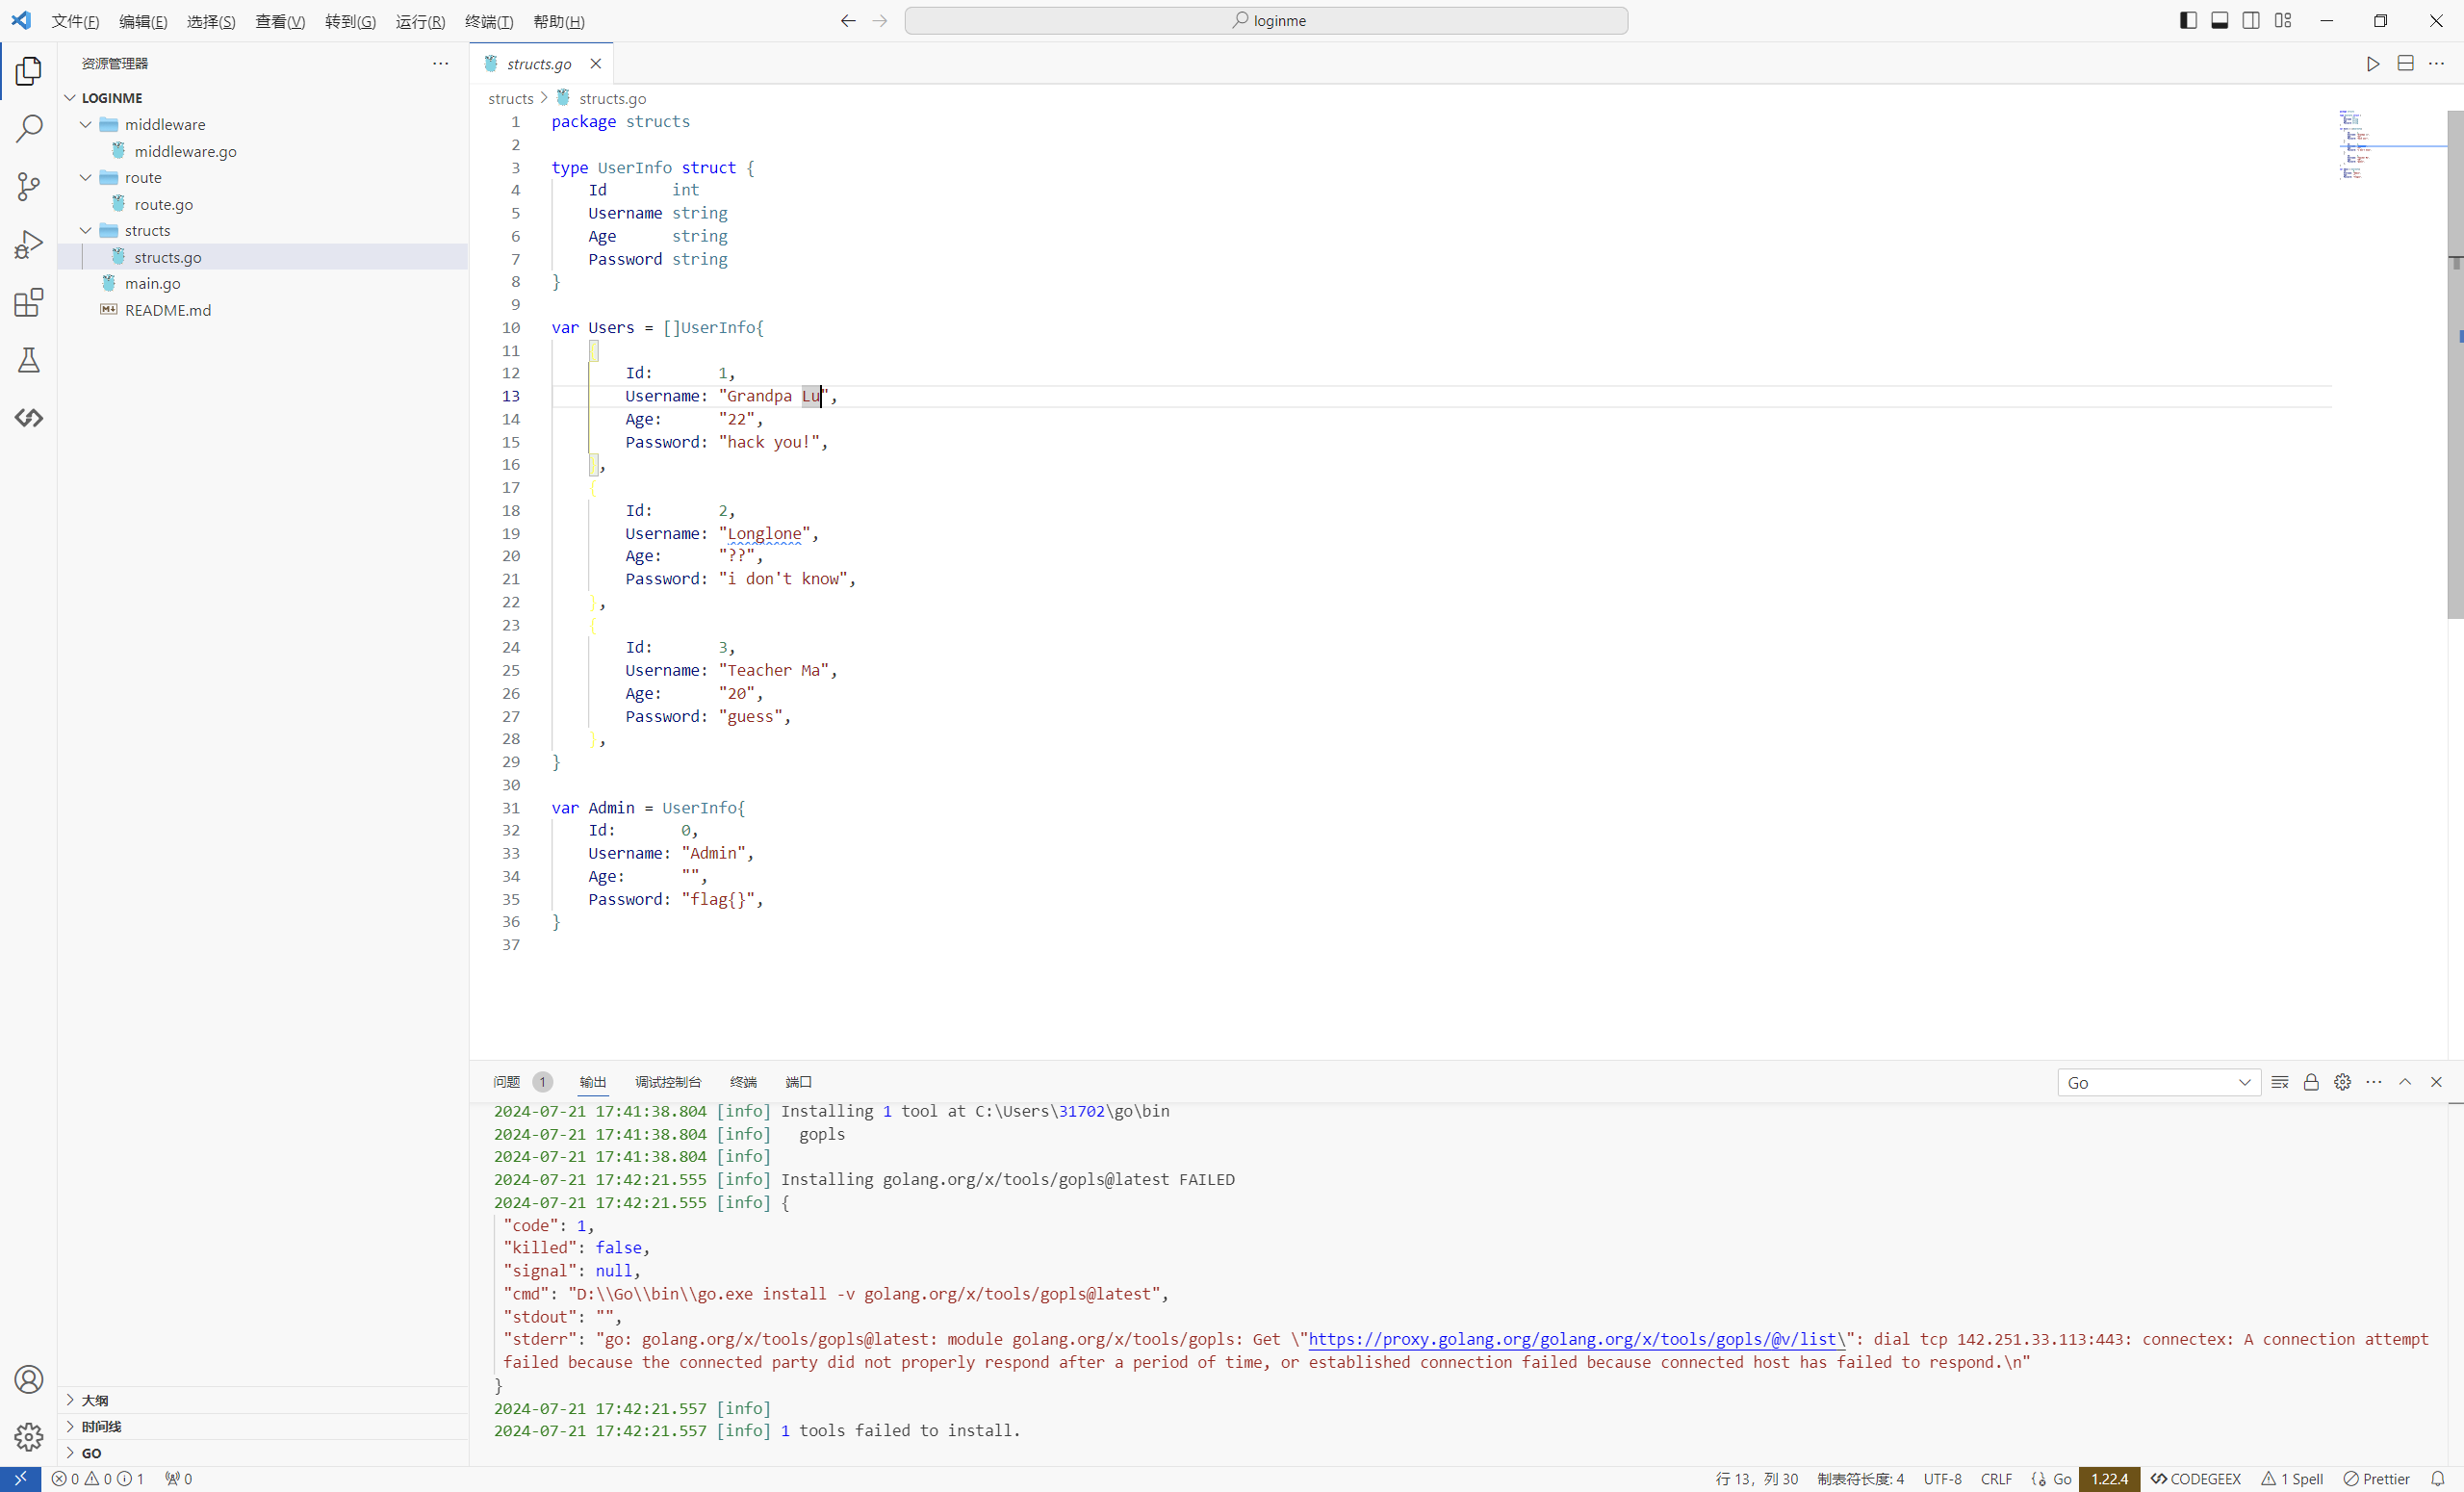Toggle the primary side bar
The image size is (2464, 1492).
[x=2188, y=21]
